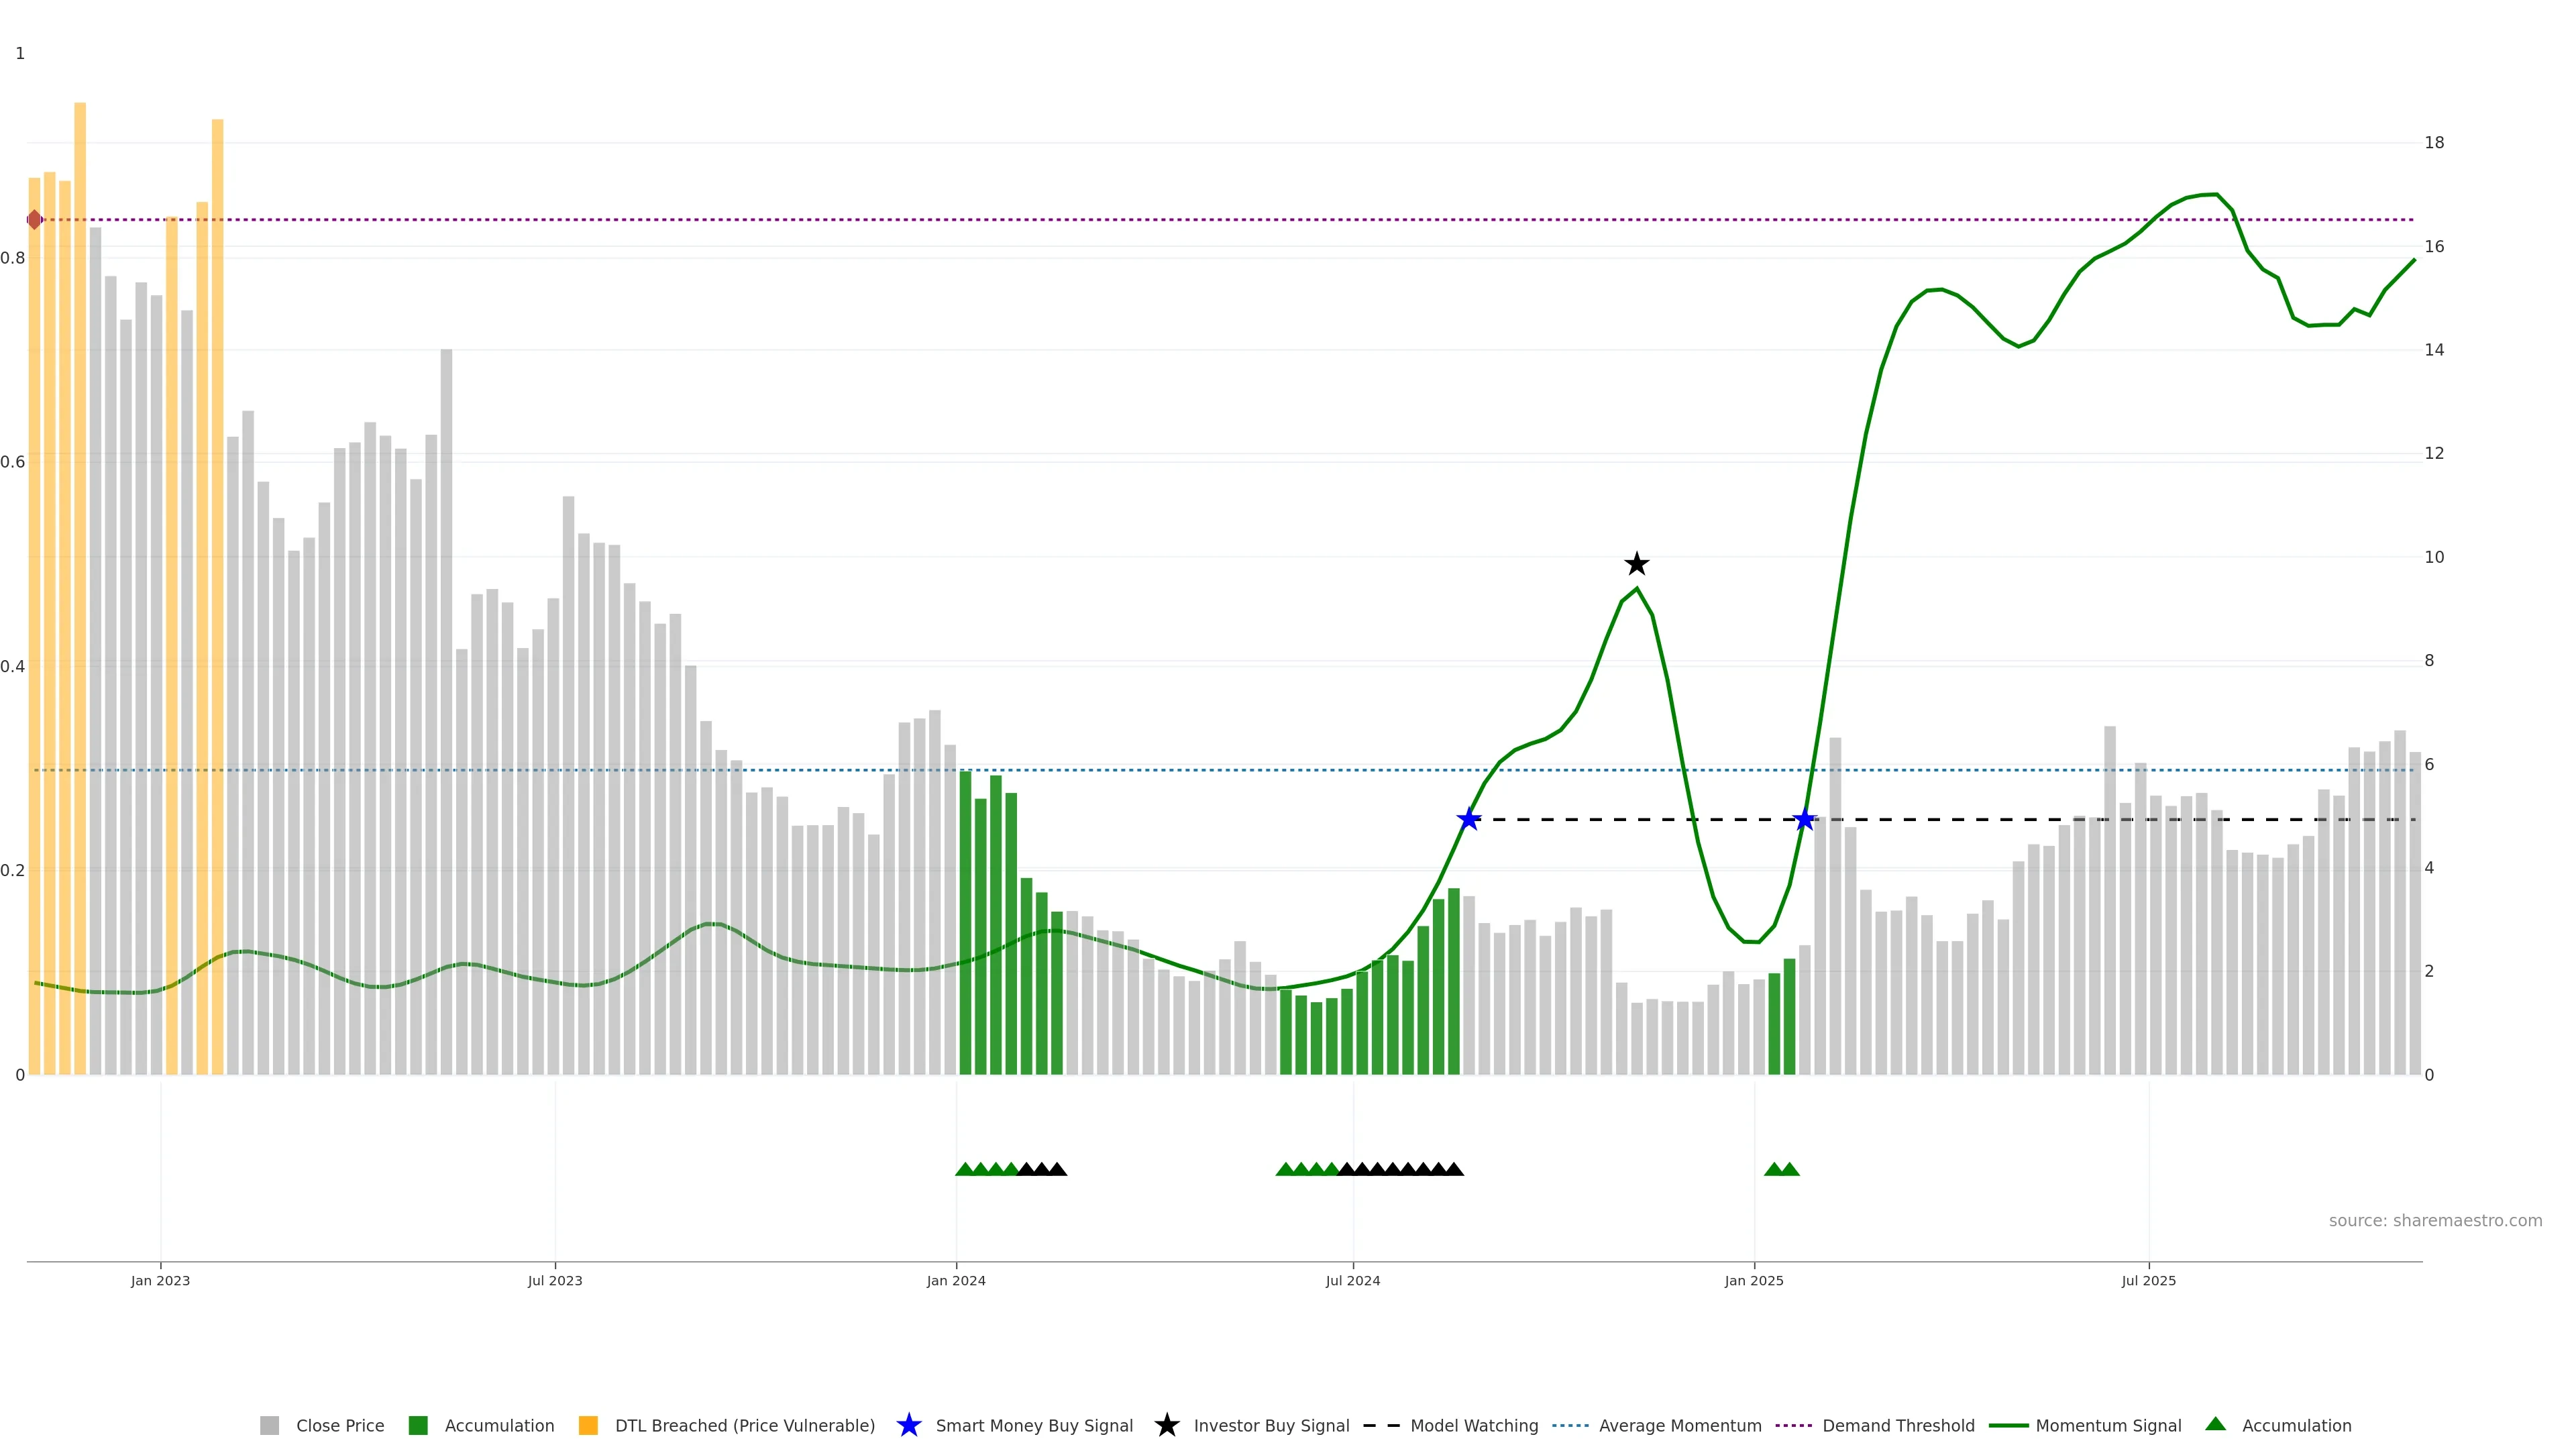This screenshot has width=2576, height=1449.
Task: Click the green Accumulation legend square
Action: (418, 1425)
